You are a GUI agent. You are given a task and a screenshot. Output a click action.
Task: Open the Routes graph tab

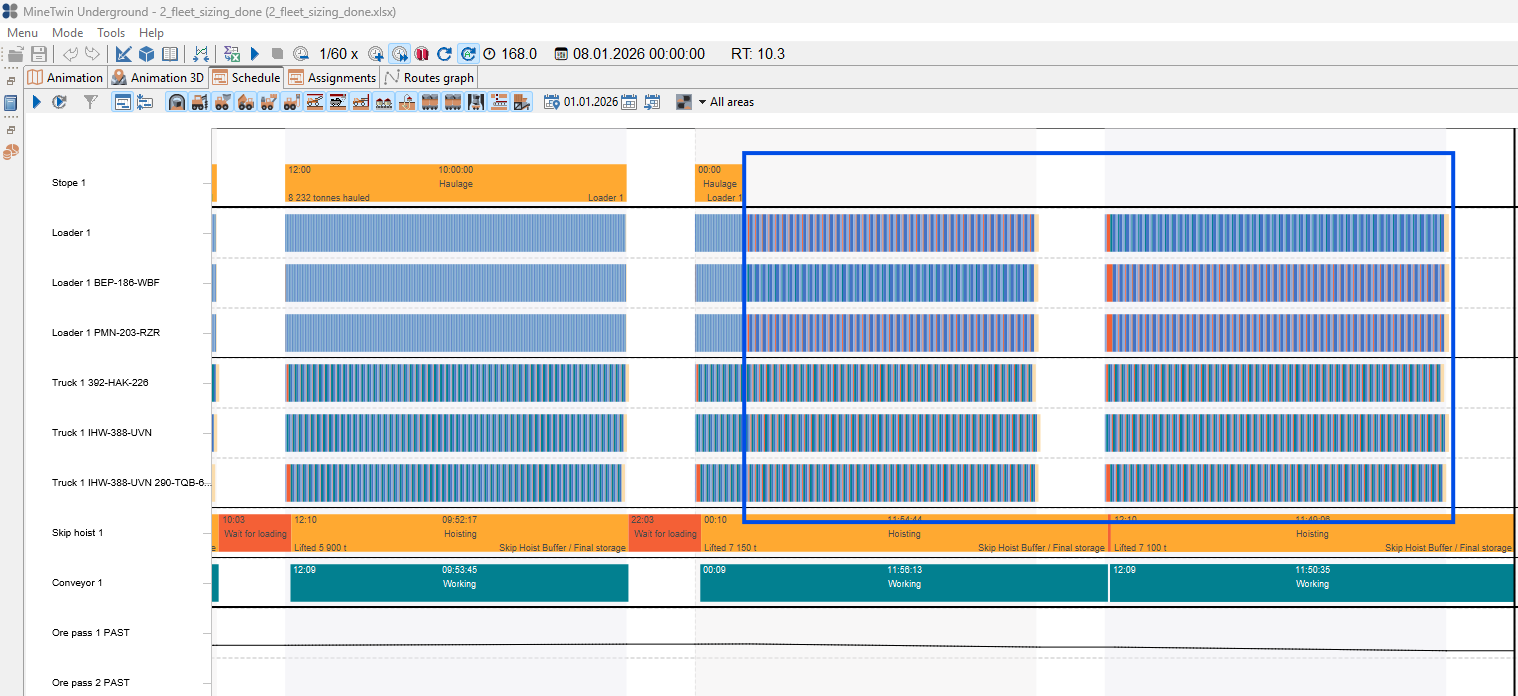coord(429,77)
